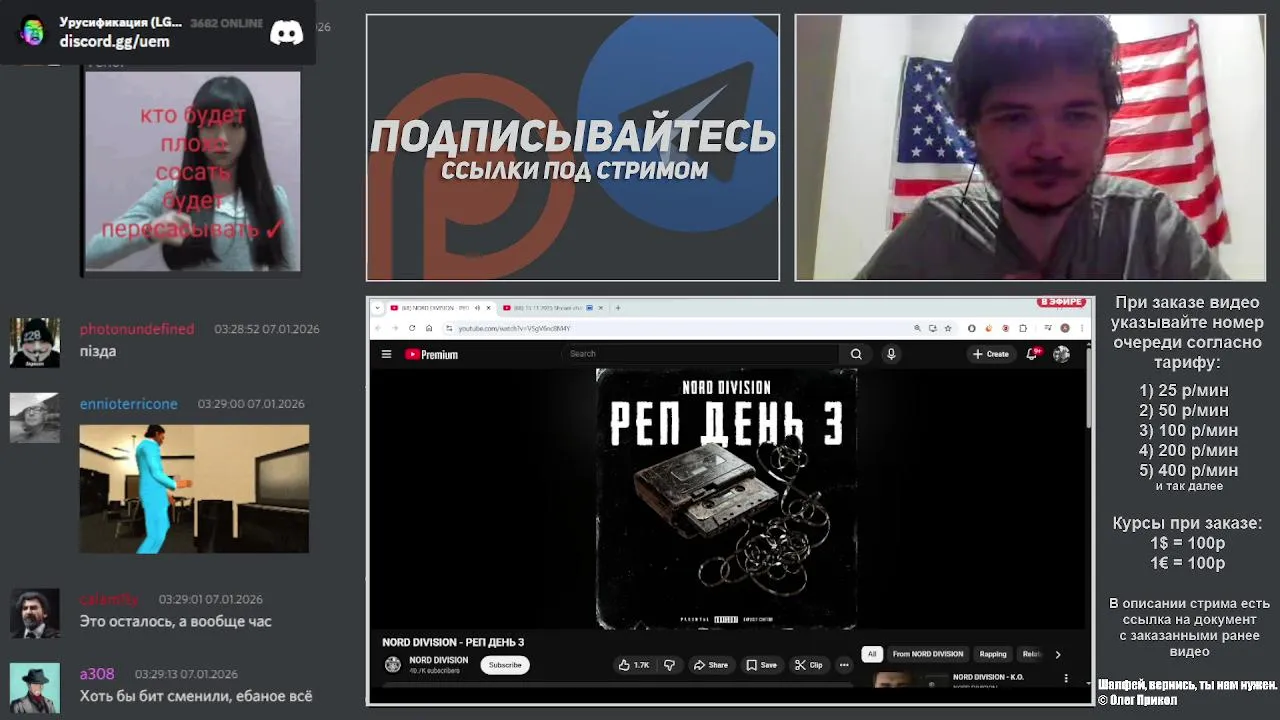
Task: Open the Create dropdown button
Action: [991, 354]
